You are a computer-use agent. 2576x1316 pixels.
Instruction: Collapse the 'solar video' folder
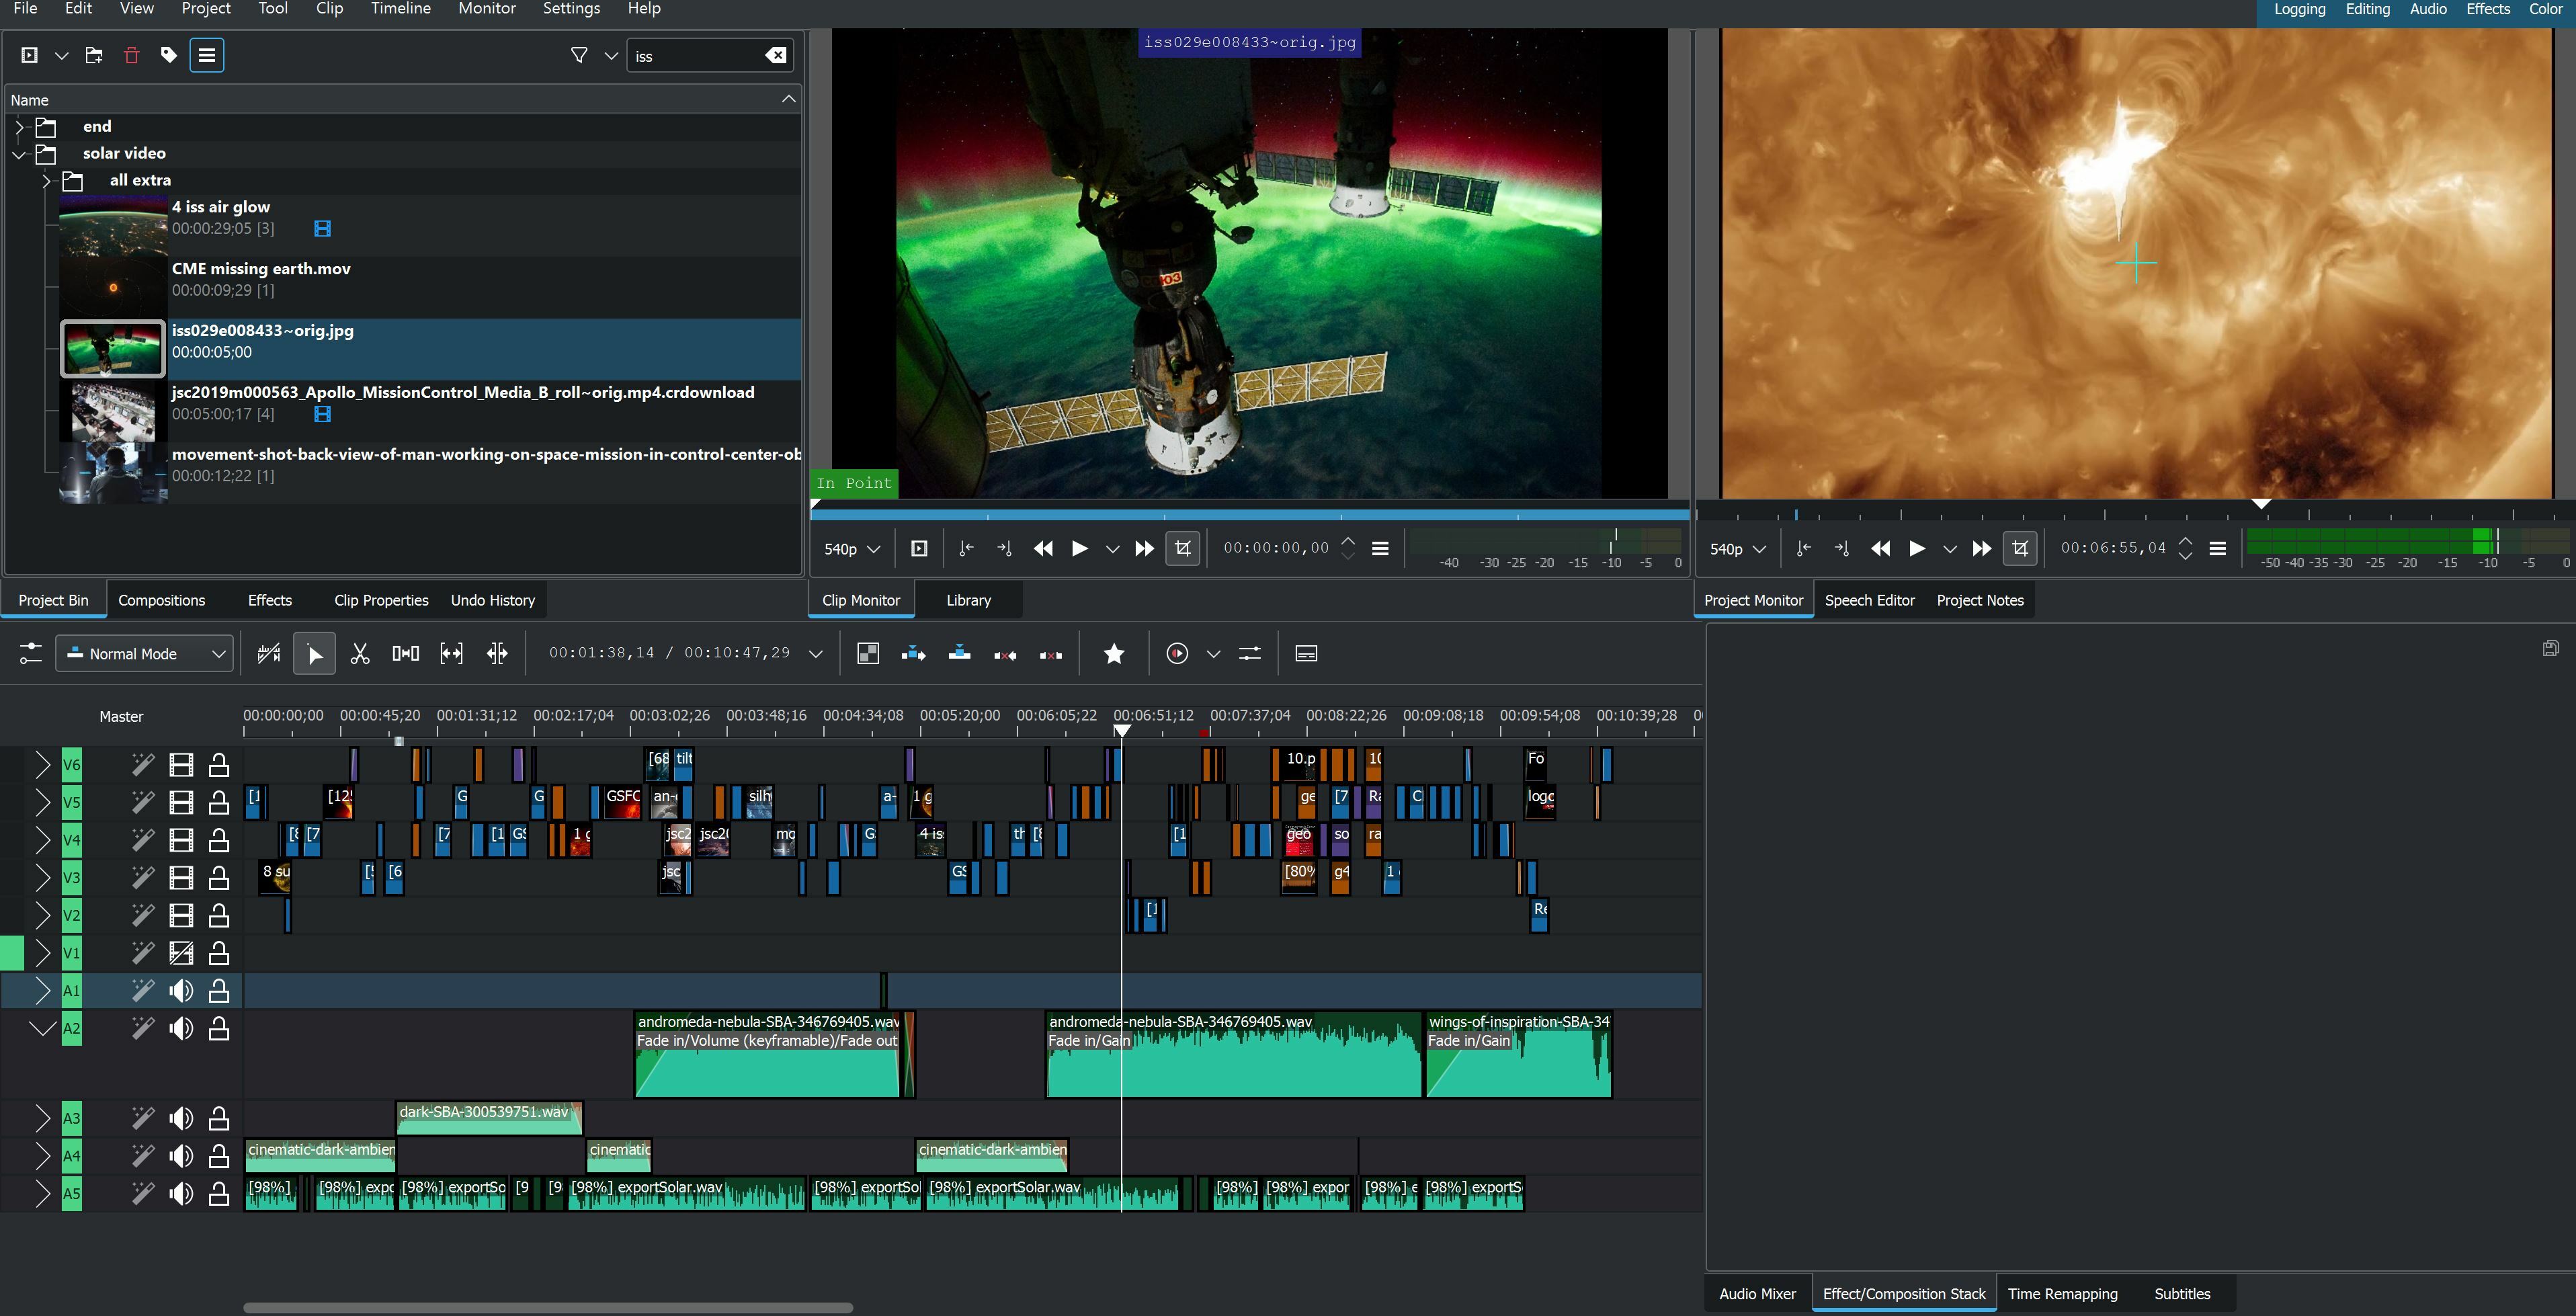coord(19,154)
